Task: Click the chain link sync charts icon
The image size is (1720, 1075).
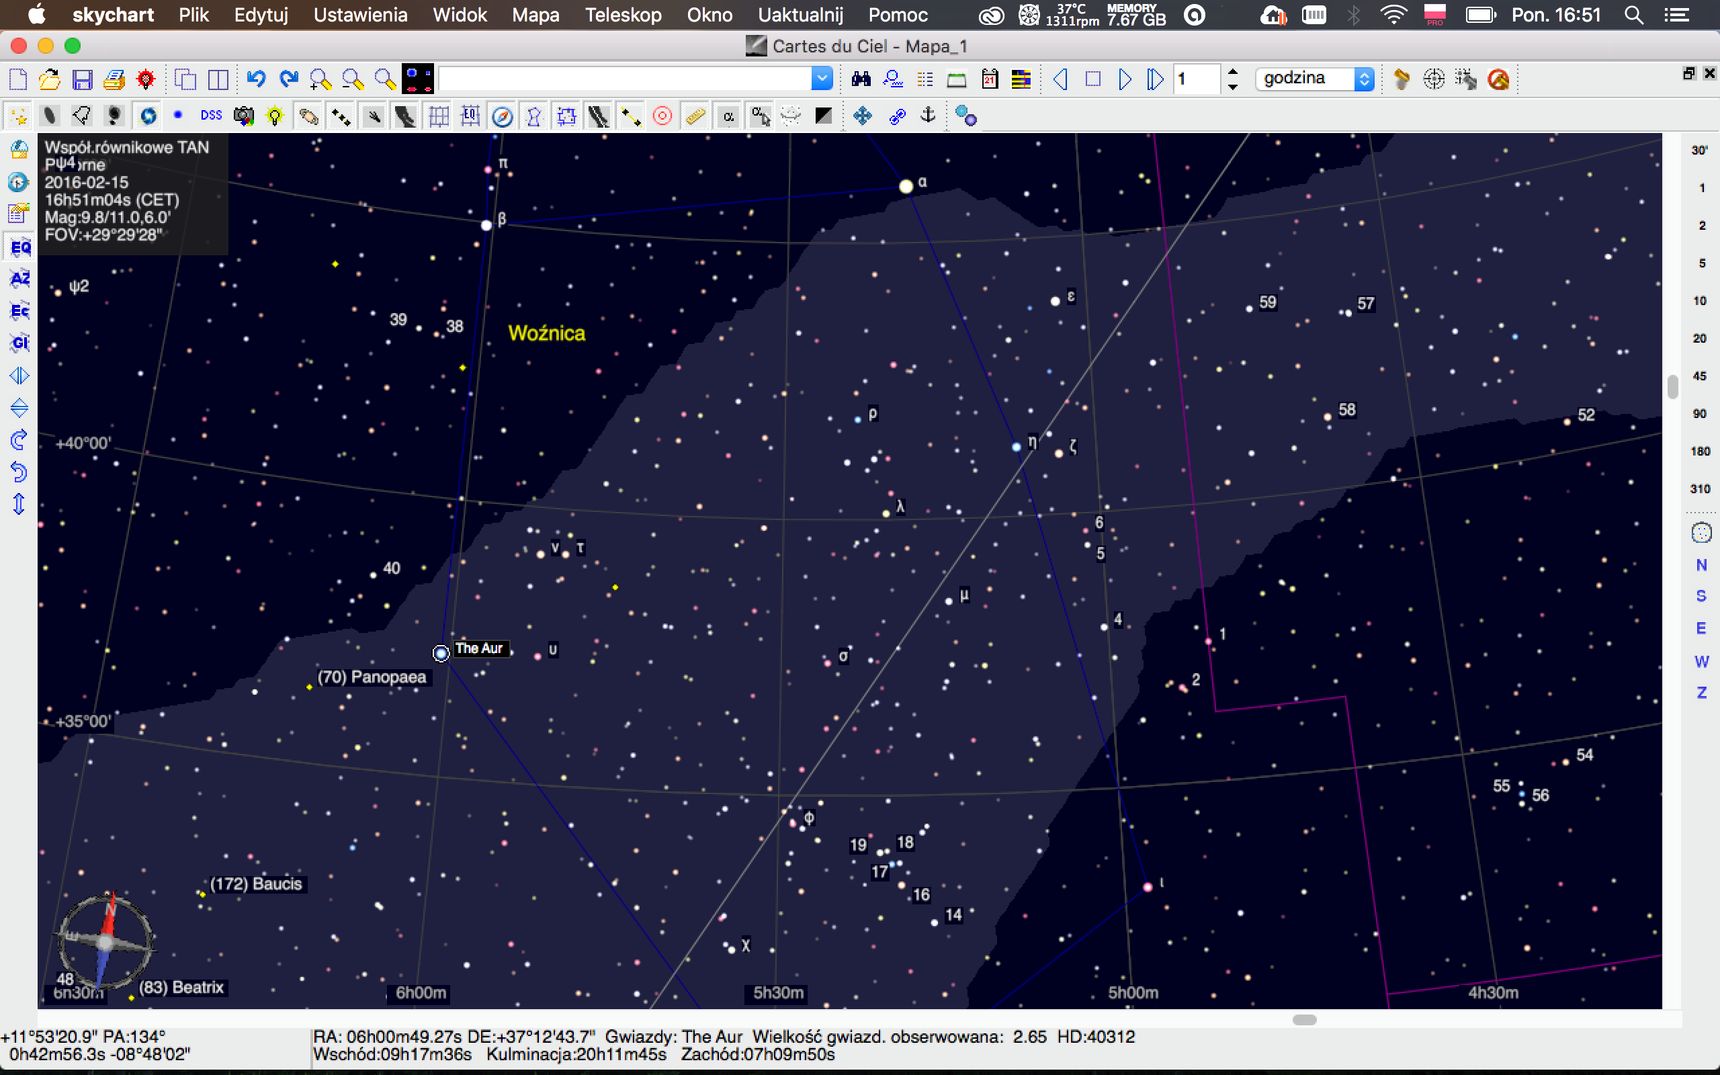Action: point(896,116)
